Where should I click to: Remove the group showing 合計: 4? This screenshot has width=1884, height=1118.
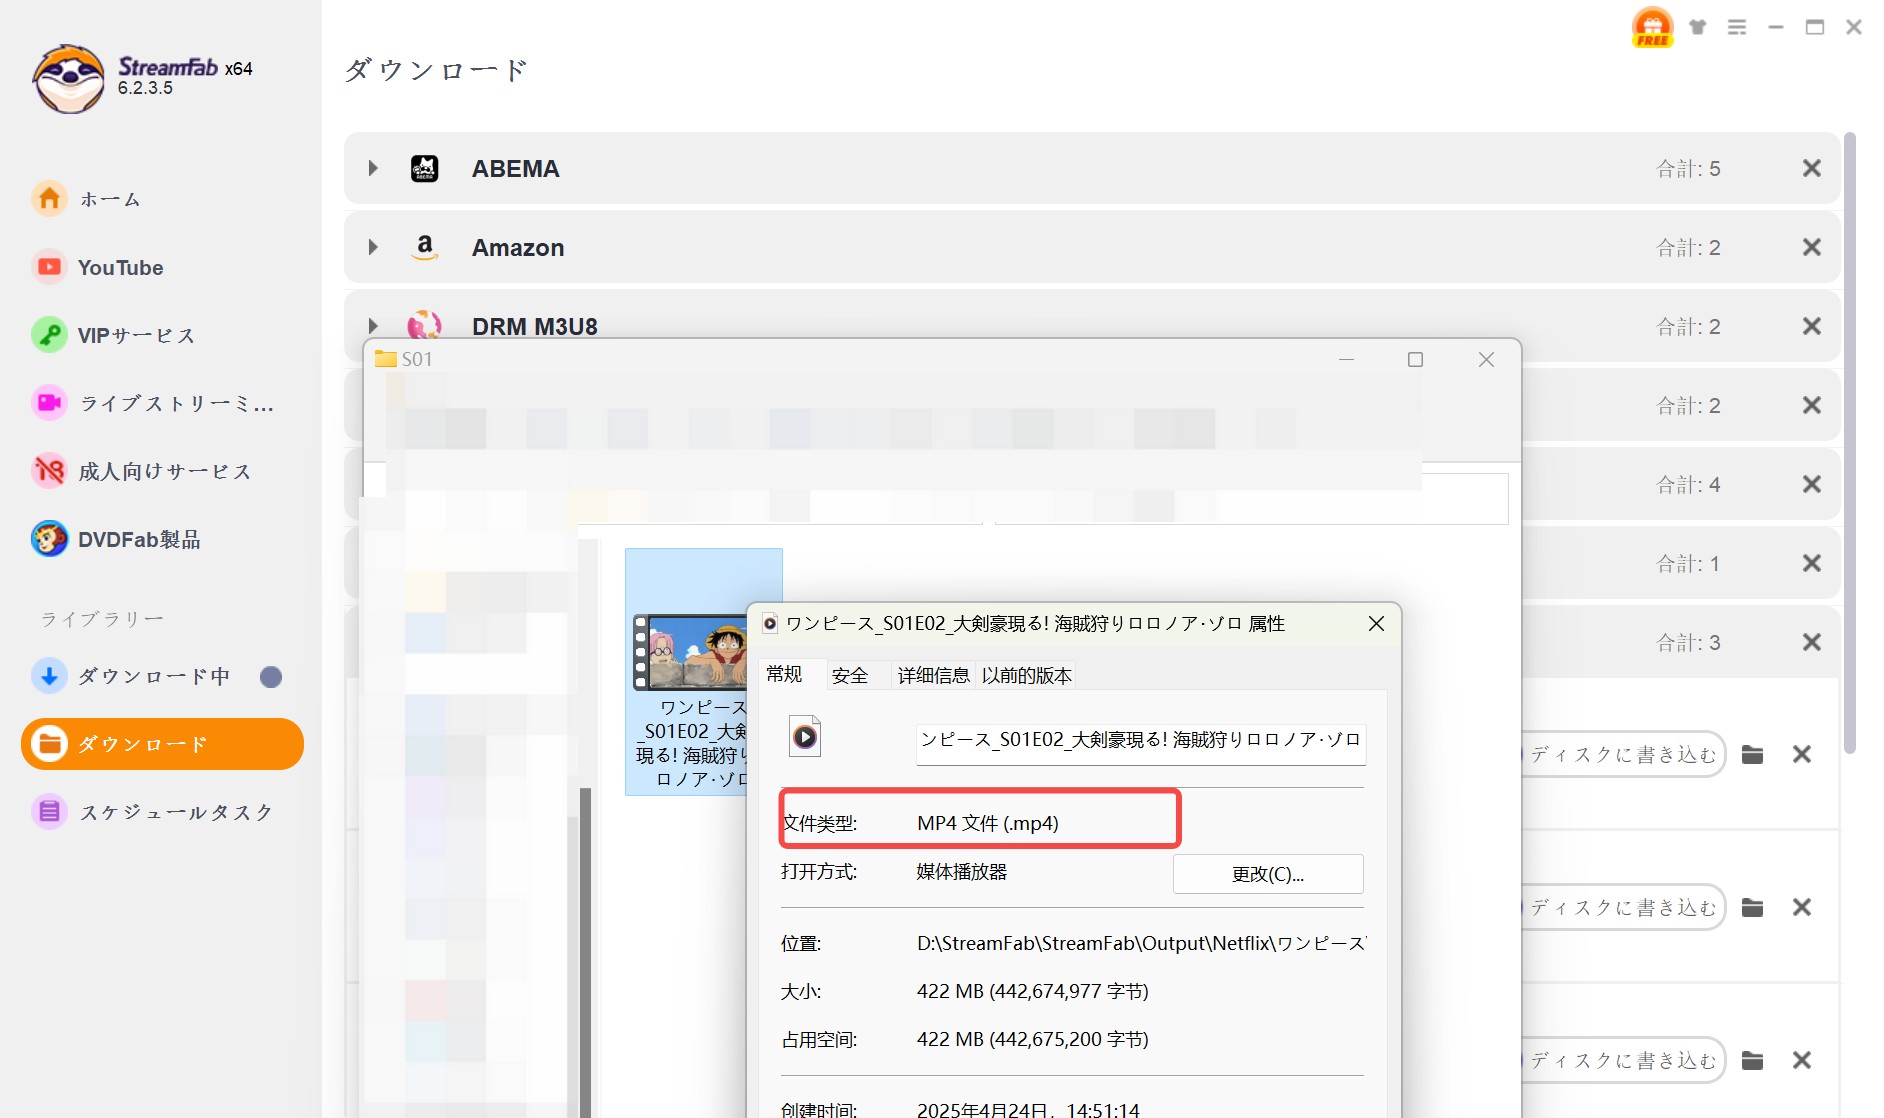[x=1812, y=484]
